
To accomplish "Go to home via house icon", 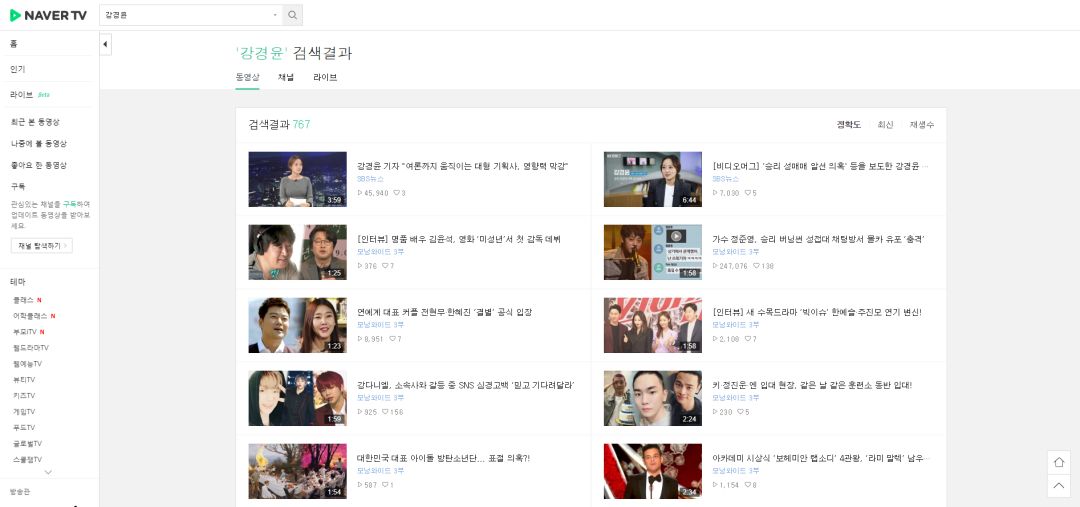I will tap(1059, 462).
